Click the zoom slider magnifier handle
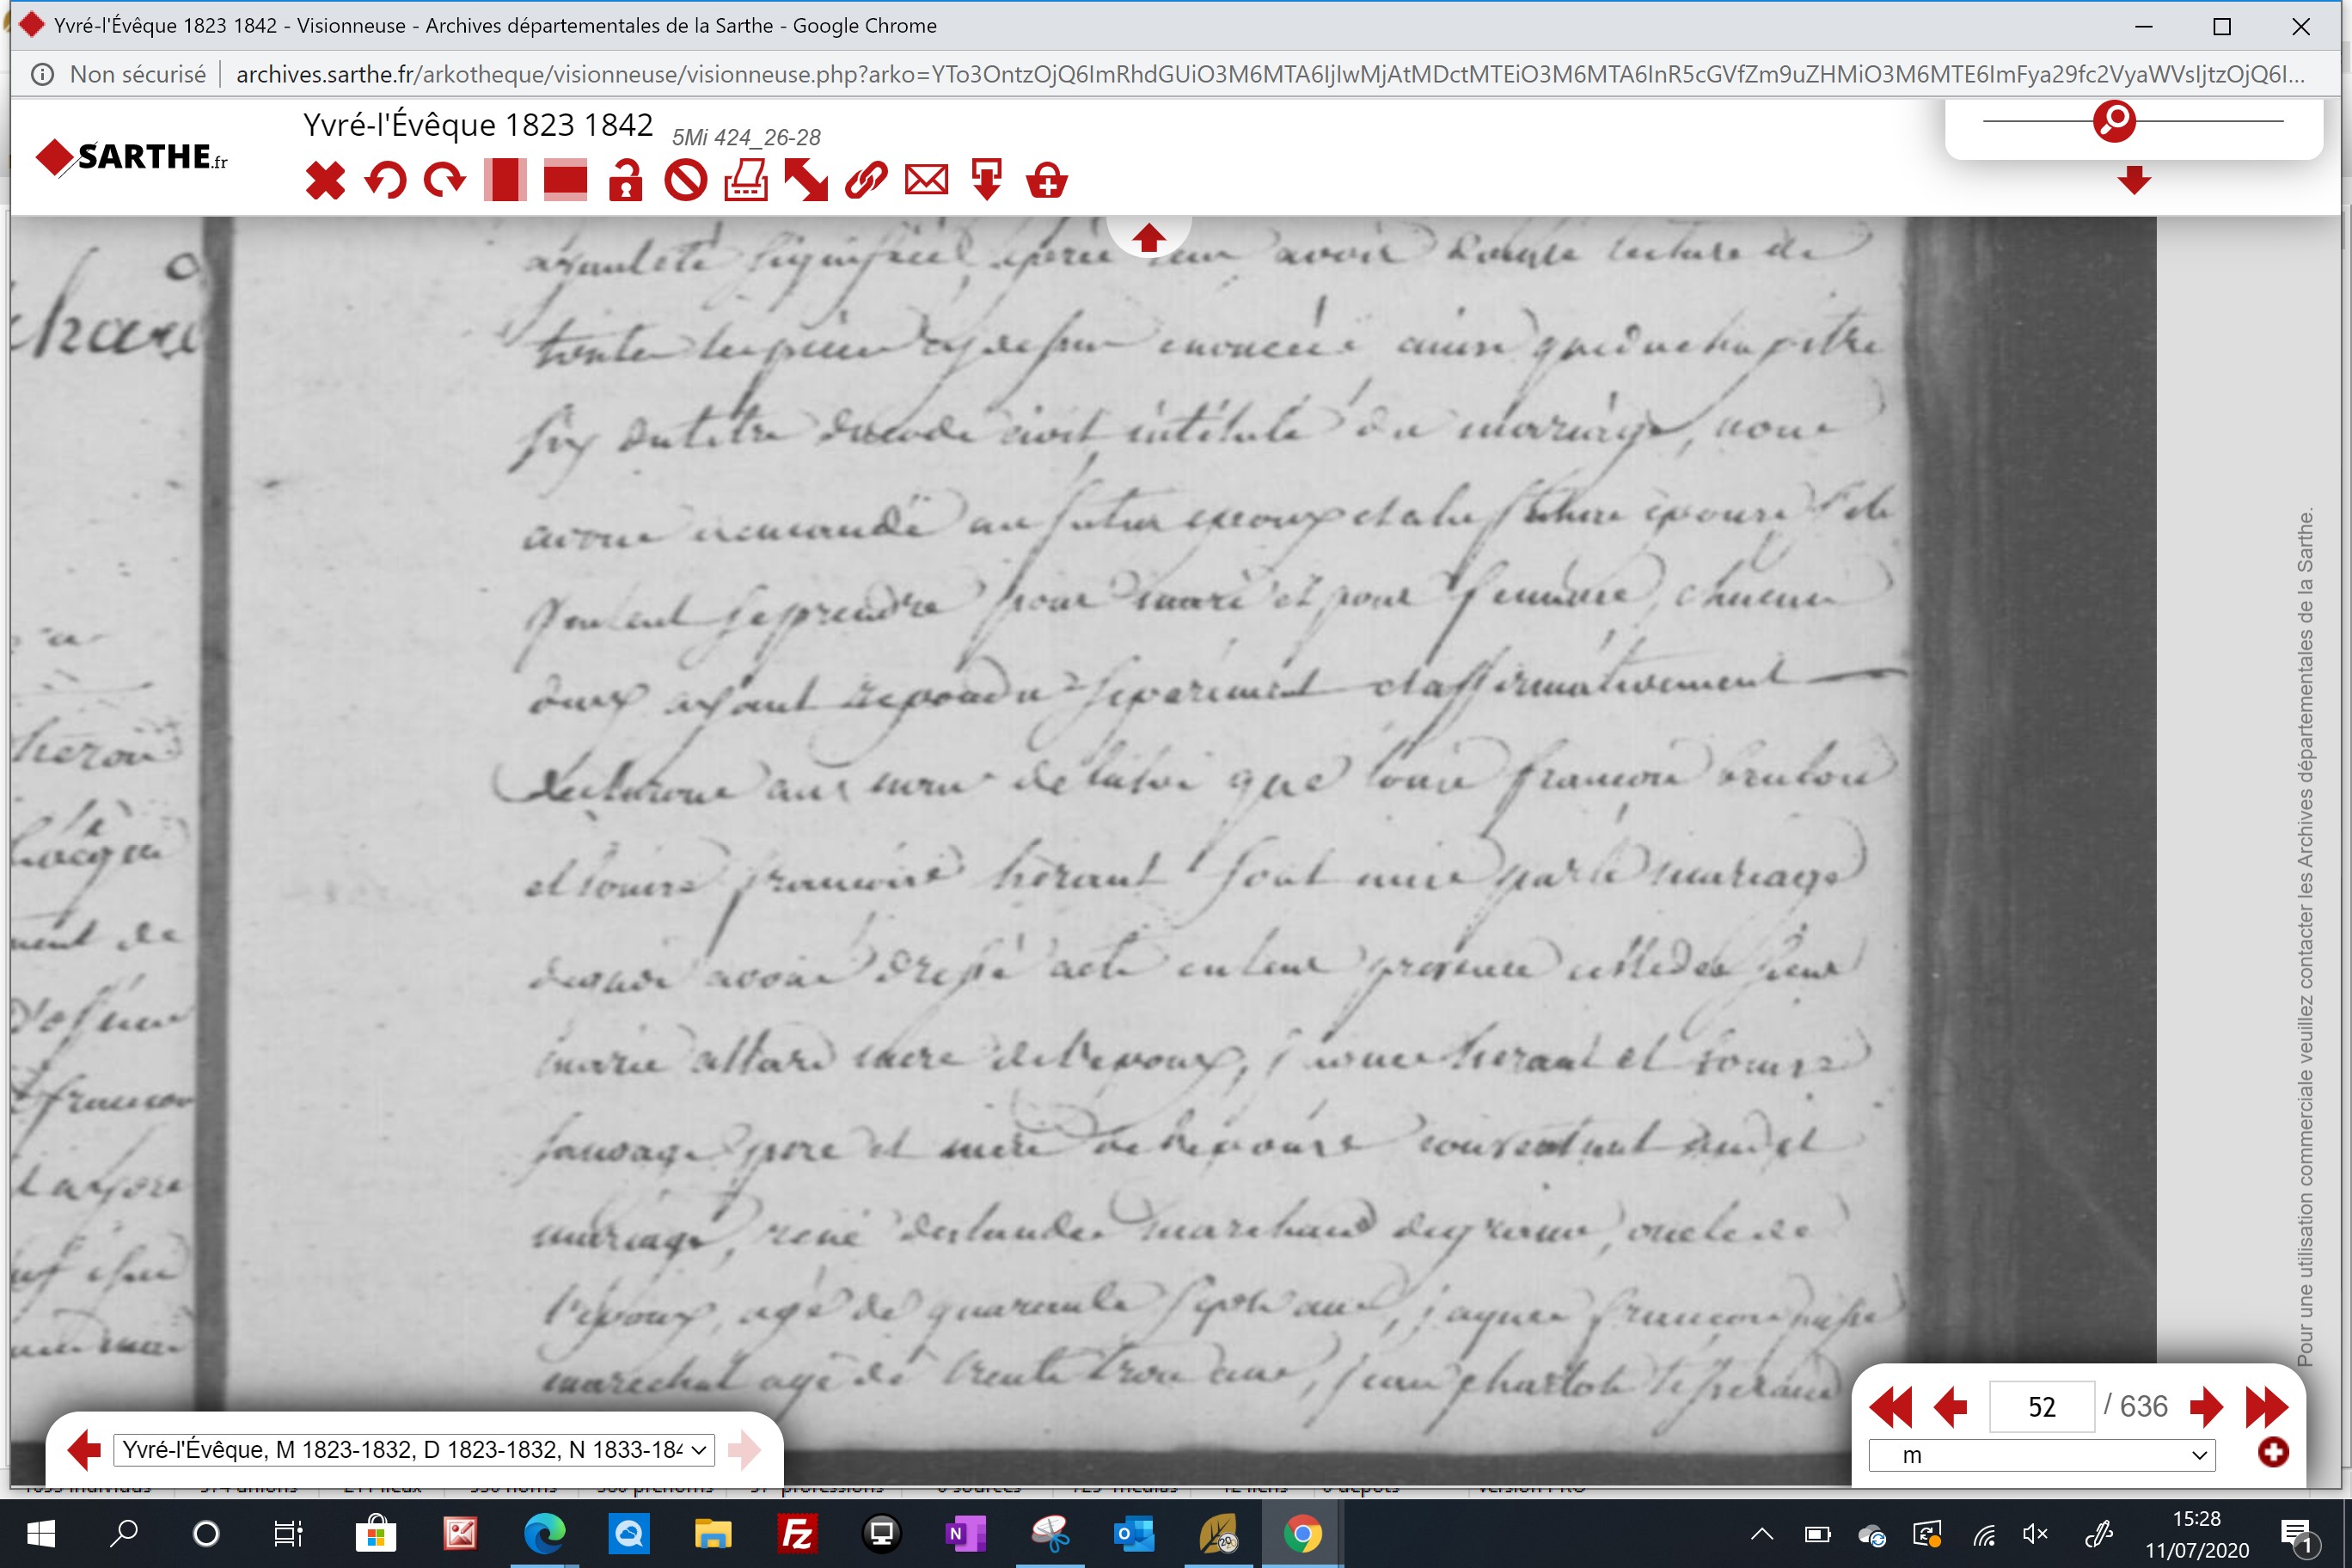 [2114, 121]
